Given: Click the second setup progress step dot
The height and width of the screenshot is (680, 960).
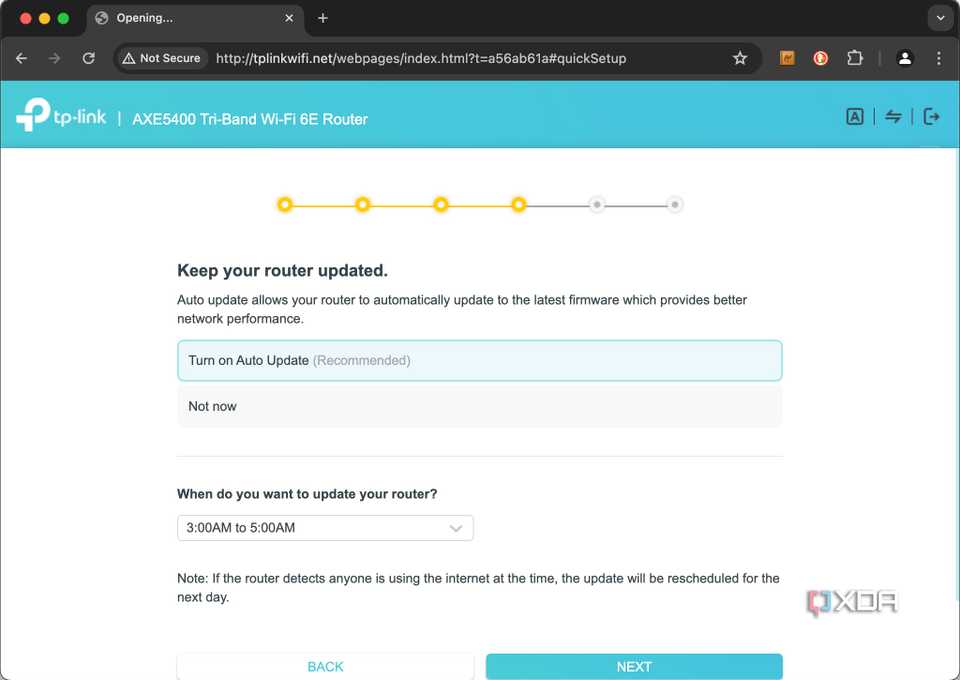Looking at the screenshot, I should click(x=362, y=204).
